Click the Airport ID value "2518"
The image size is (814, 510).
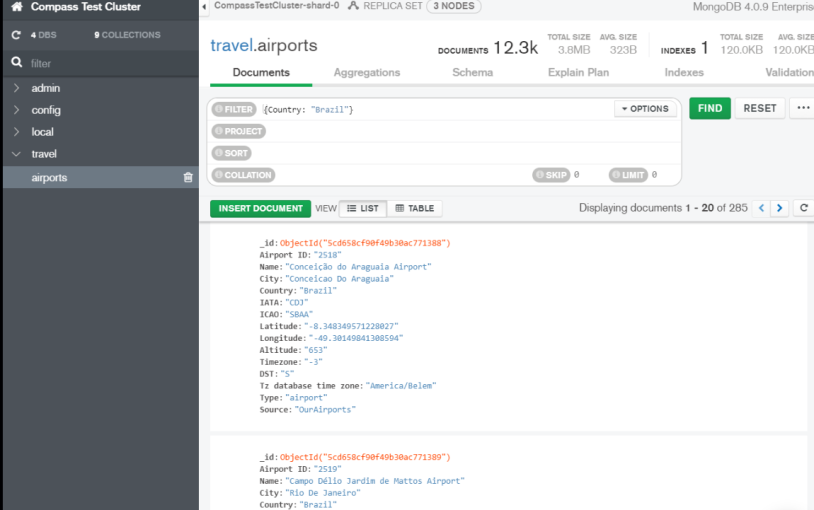pos(327,254)
